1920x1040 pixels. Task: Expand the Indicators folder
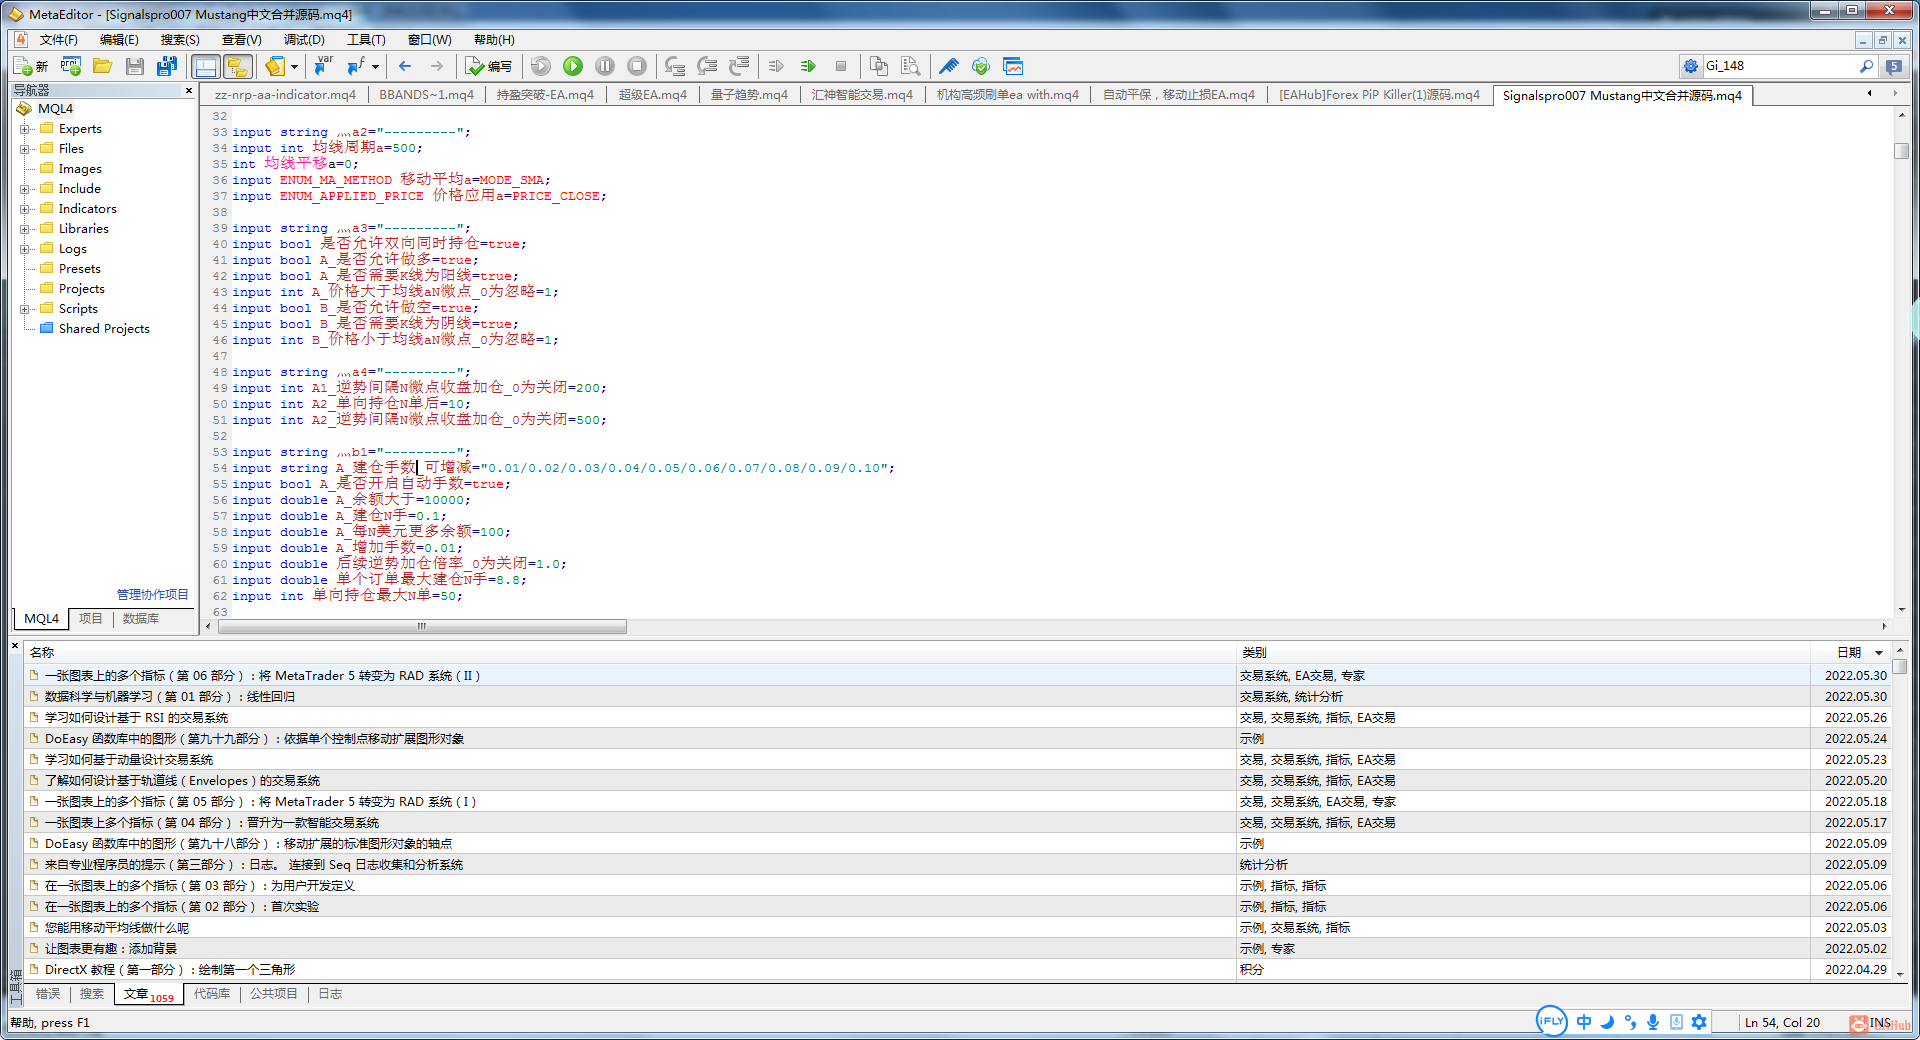click(x=25, y=209)
